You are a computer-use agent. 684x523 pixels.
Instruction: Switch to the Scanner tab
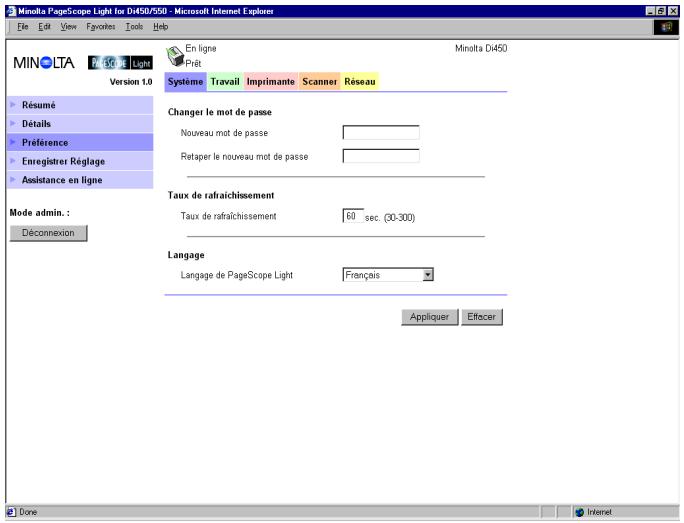click(x=319, y=82)
